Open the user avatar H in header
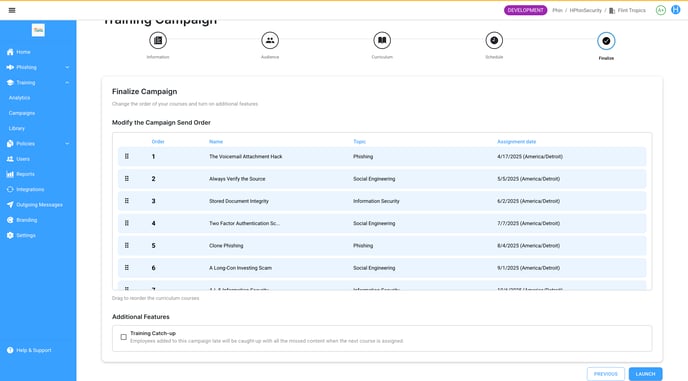 (x=676, y=10)
